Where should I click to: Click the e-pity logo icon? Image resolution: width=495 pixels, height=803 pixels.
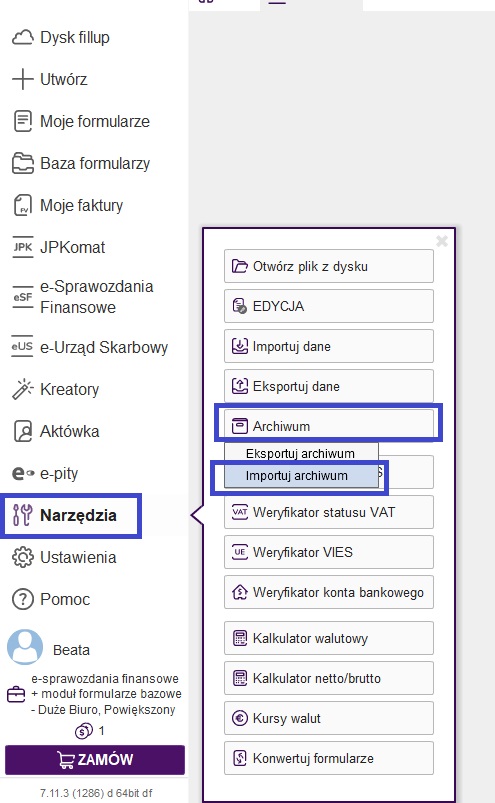coord(24,473)
